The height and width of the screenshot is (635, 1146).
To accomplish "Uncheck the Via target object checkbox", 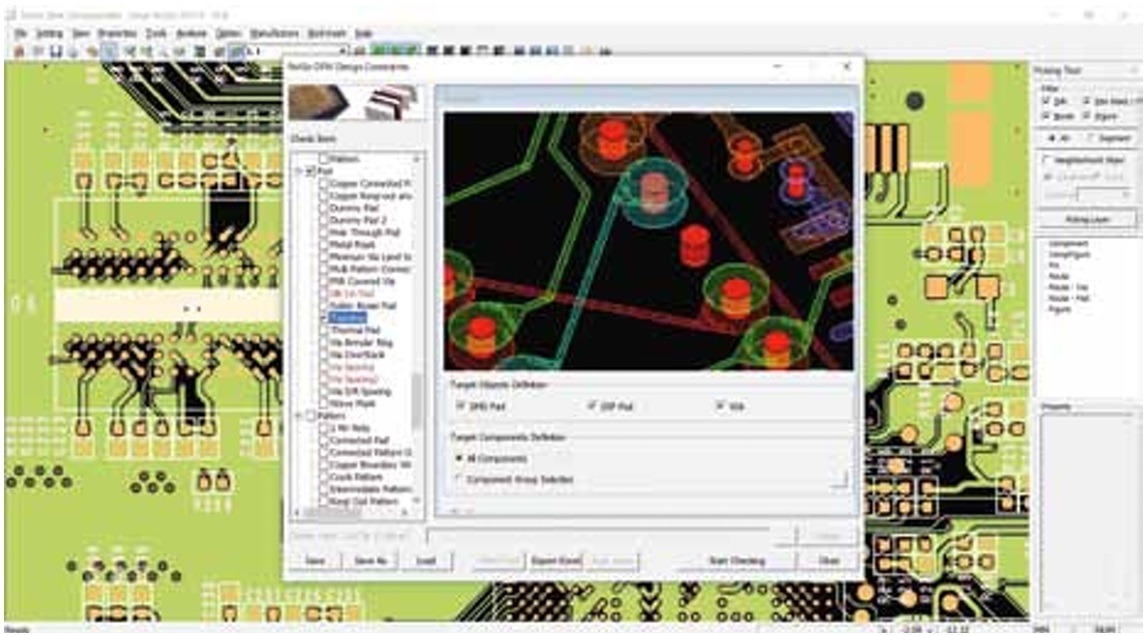I will click(x=720, y=406).
